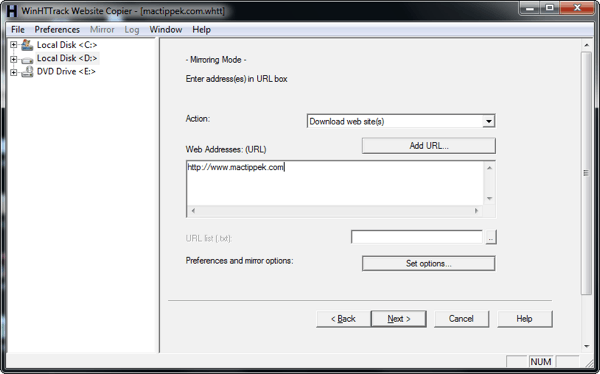
Task: Click the URL box scroll left arrow
Action: tap(193, 211)
